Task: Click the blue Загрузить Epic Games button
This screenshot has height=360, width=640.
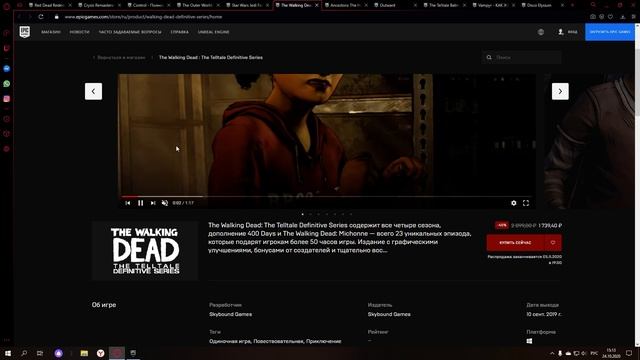Action: (x=610, y=32)
